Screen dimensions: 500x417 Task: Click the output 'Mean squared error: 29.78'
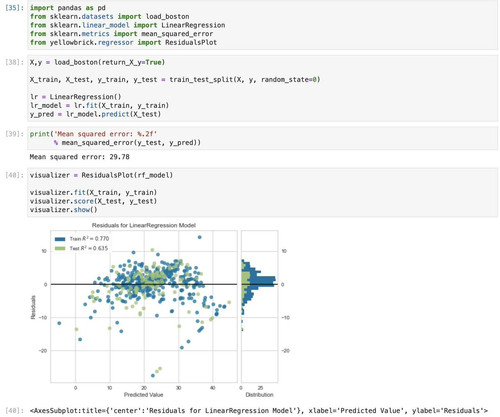pos(80,157)
